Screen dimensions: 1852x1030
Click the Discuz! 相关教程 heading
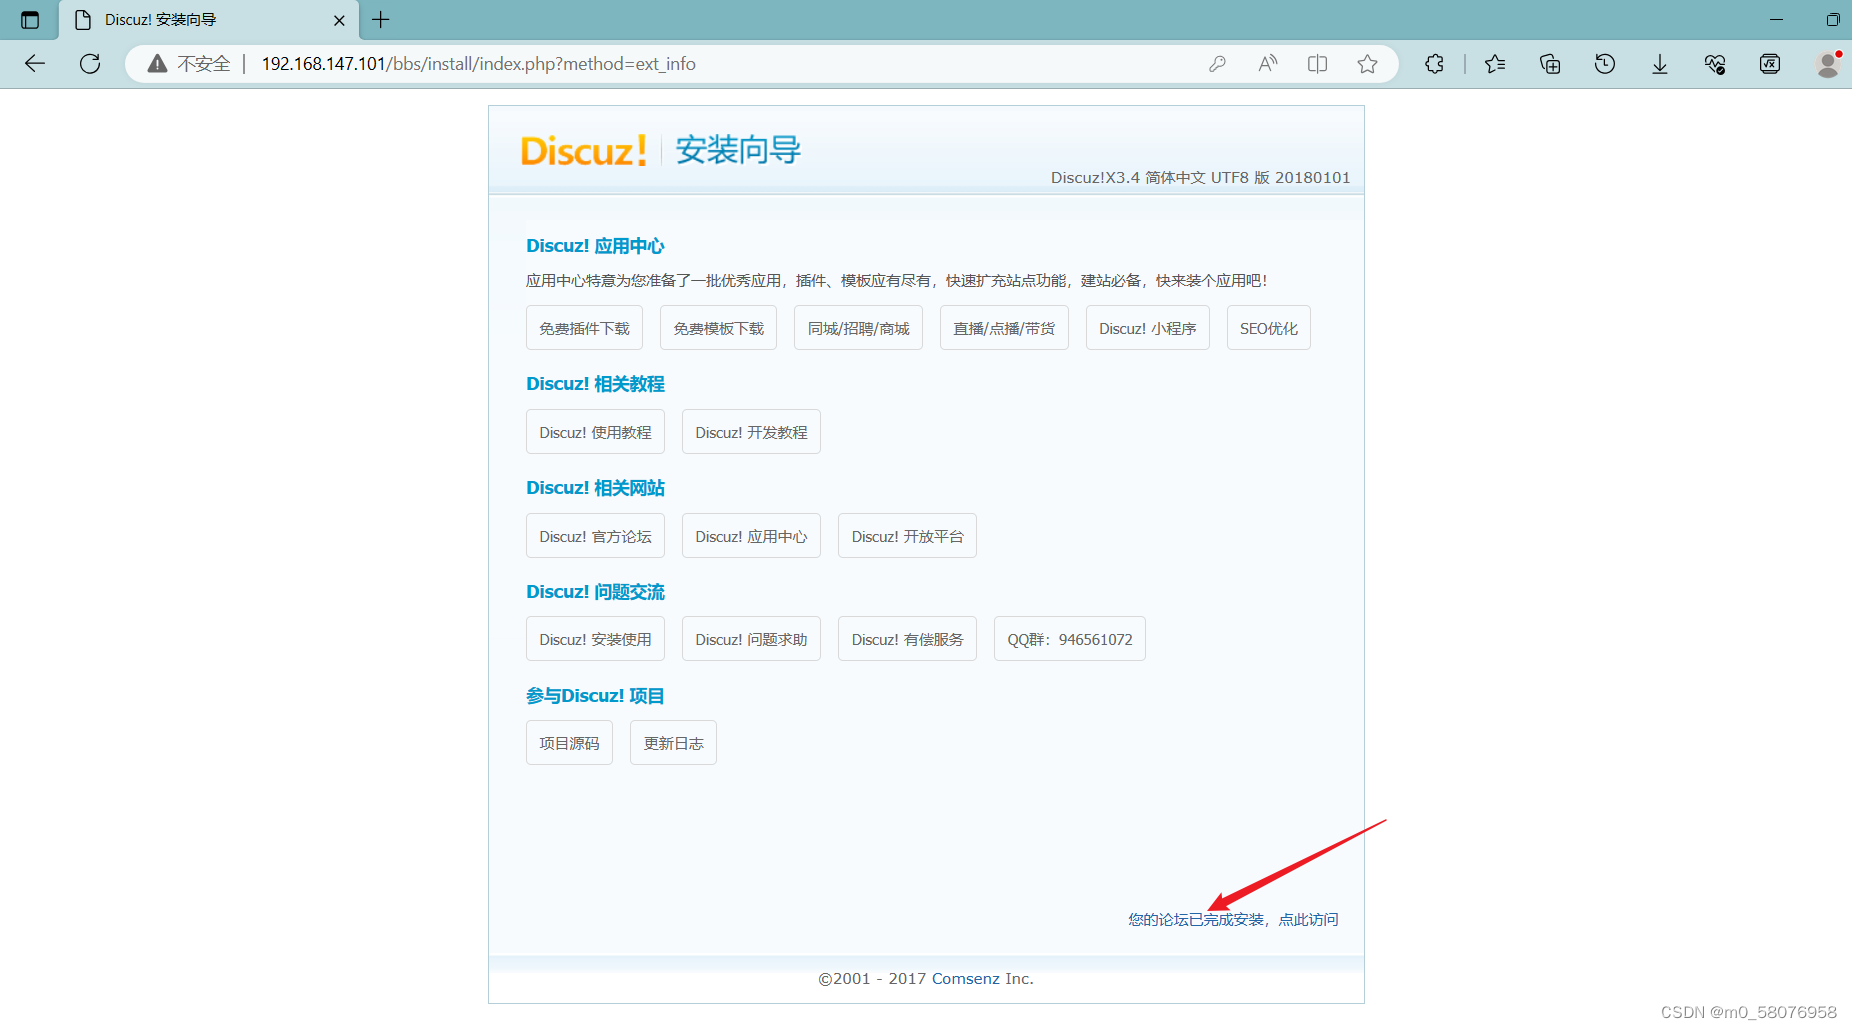pyautogui.click(x=595, y=384)
